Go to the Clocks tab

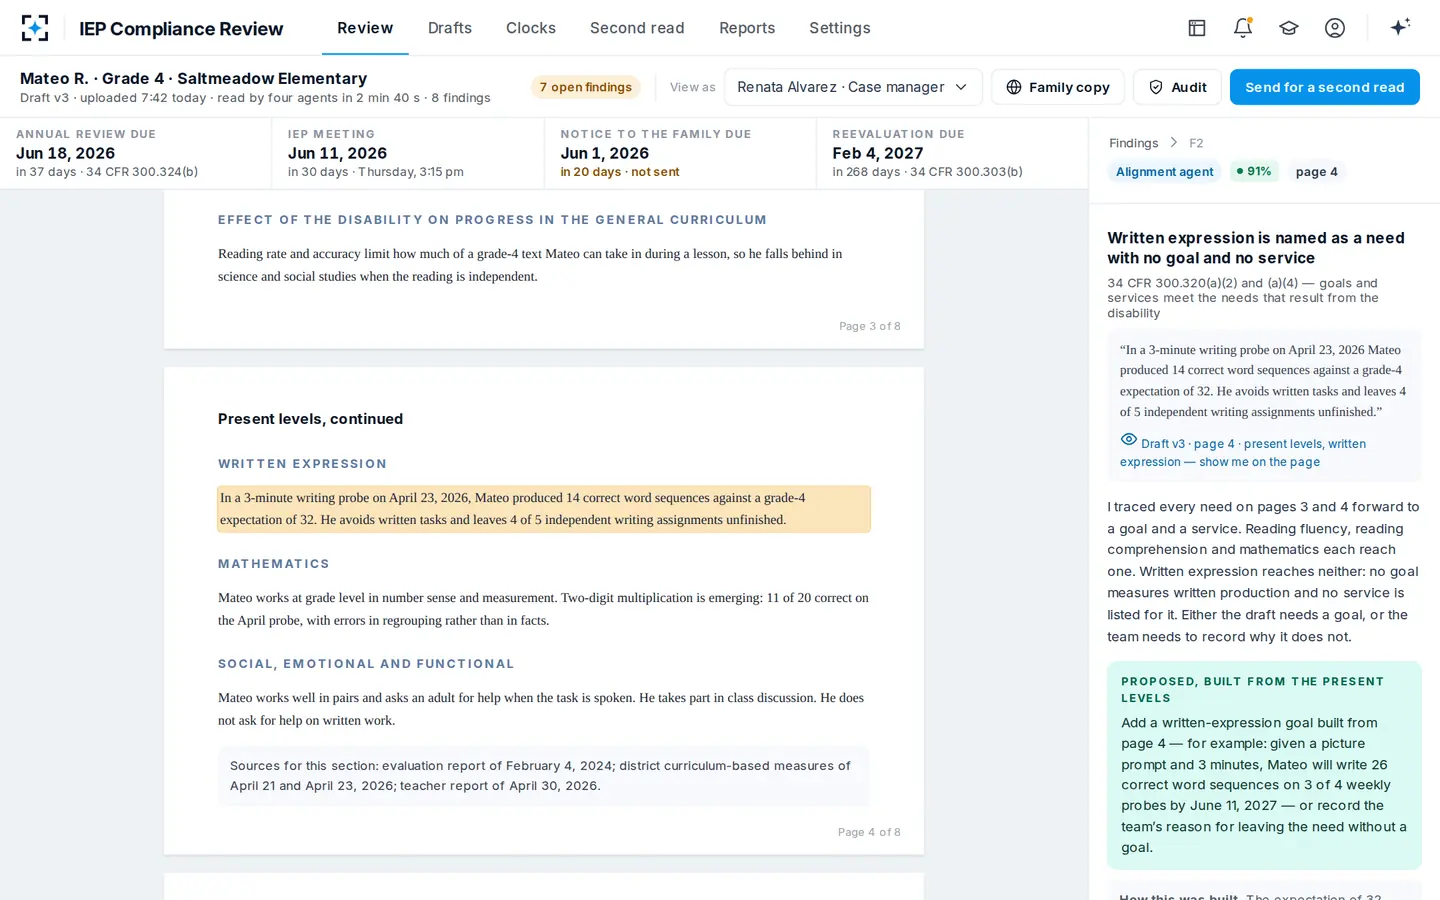coord(531,28)
